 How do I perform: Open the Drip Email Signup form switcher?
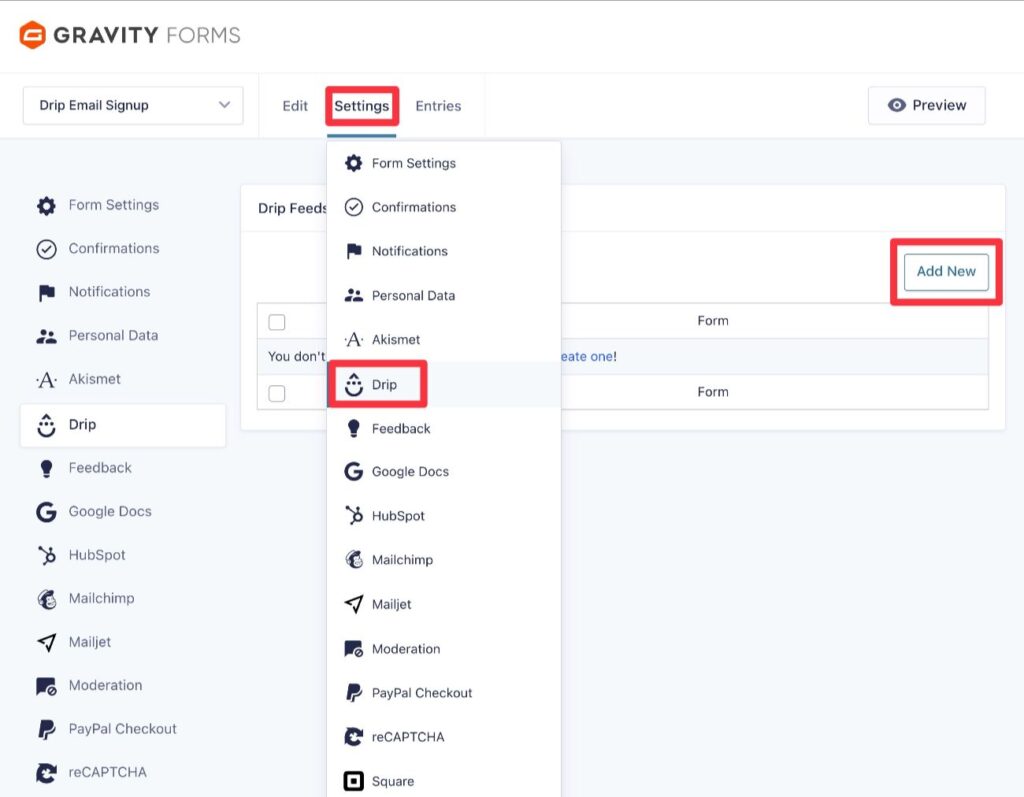point(133,105)
